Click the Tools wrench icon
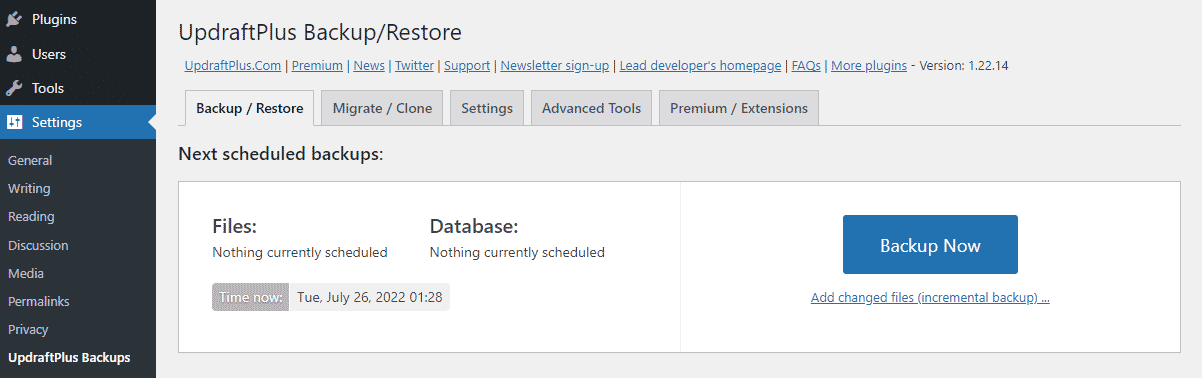The height and width of the screenshot is (378, 1202). pyautogui.click(x=15, y=88)
